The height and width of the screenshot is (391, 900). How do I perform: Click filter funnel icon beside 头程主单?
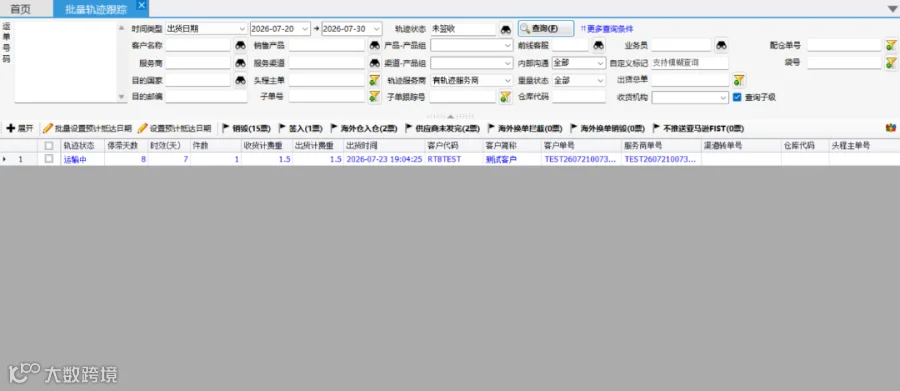pyautogui.click(x=374, y=80)
